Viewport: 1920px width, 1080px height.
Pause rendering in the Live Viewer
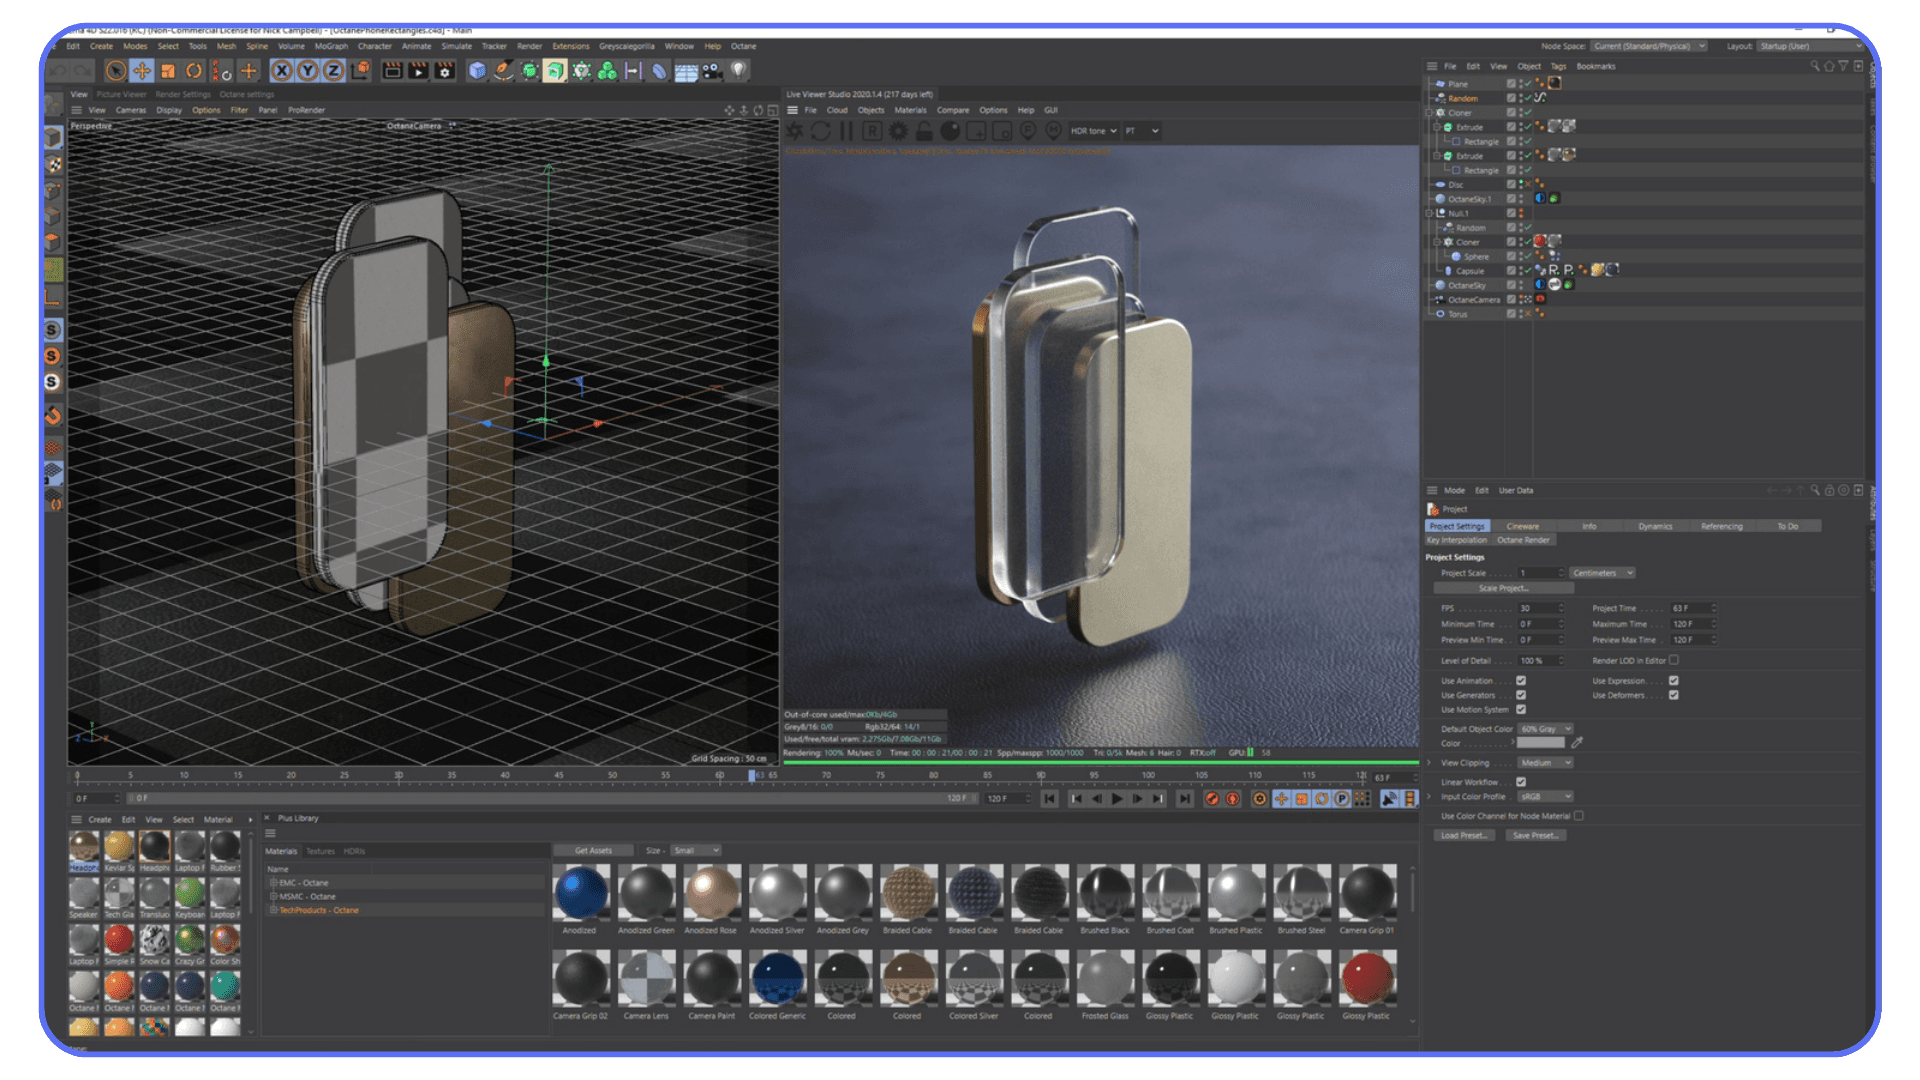click(847, 130)
